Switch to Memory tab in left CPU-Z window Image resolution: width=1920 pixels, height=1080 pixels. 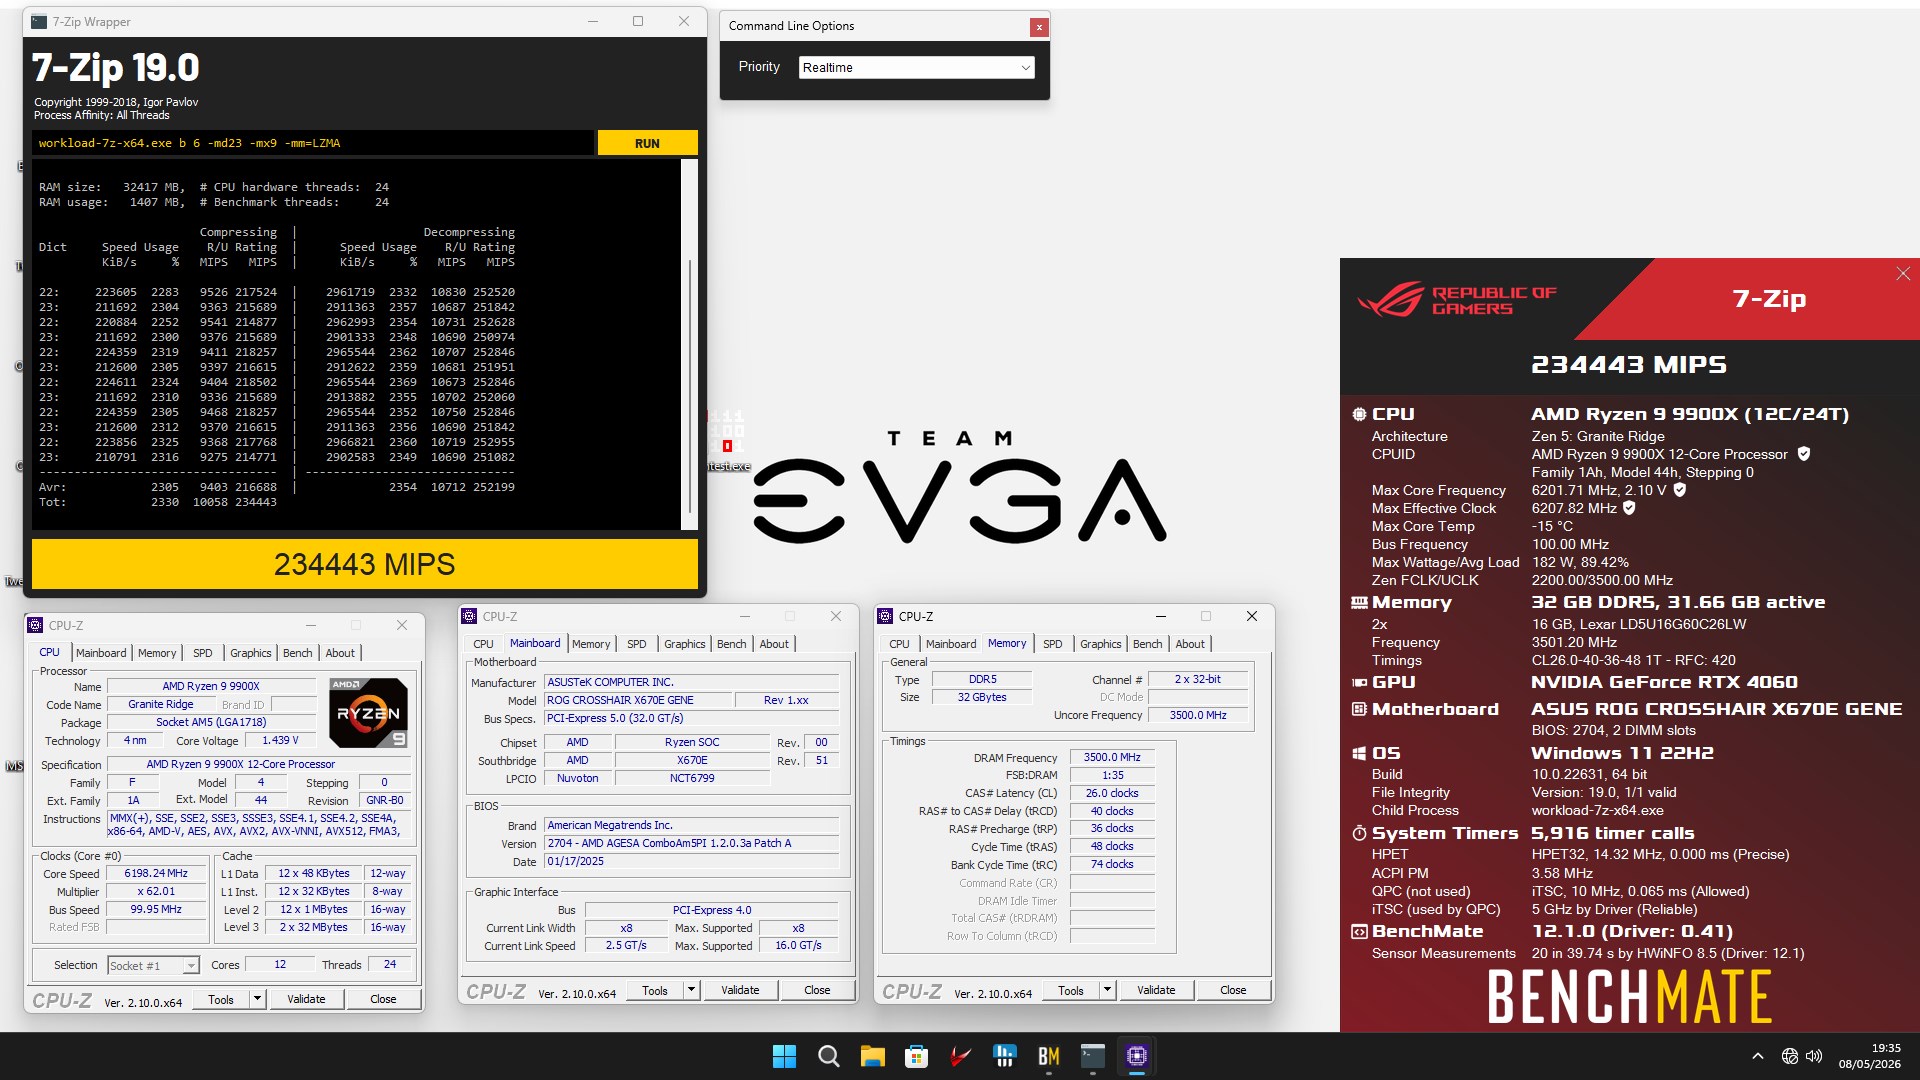point(157,653)
